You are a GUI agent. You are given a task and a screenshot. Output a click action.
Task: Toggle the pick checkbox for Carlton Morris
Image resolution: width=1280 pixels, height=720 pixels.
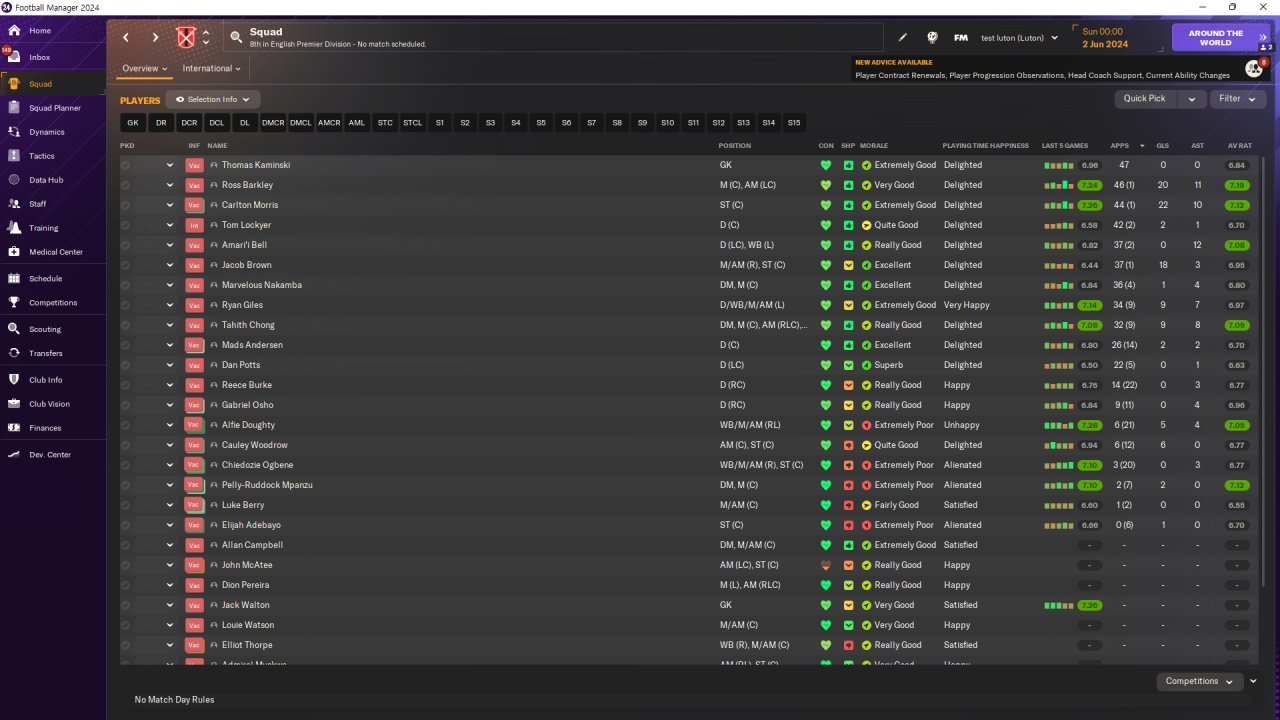(126, 205)
